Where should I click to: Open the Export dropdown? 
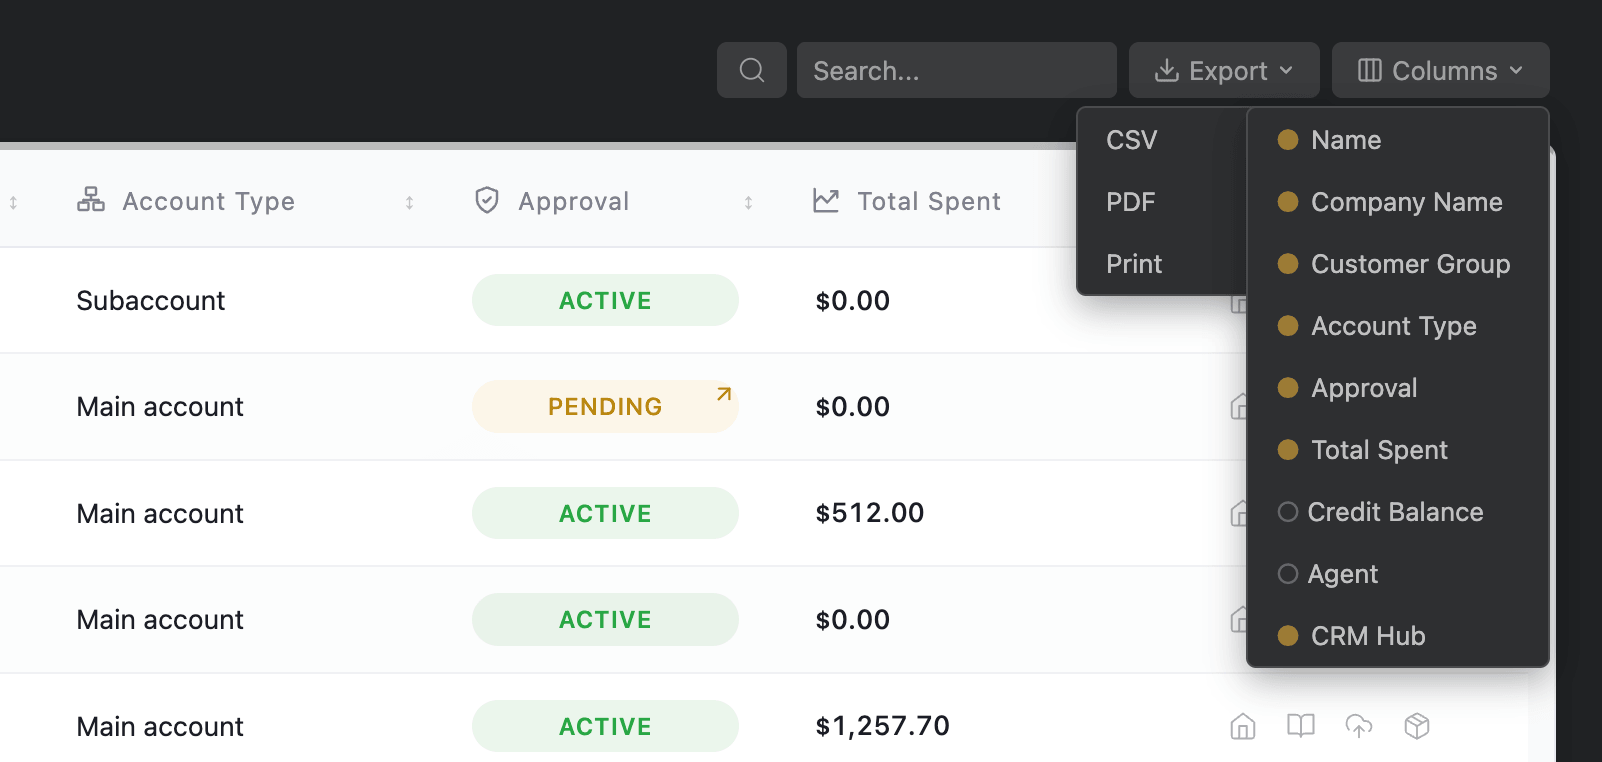[1224, 70]
